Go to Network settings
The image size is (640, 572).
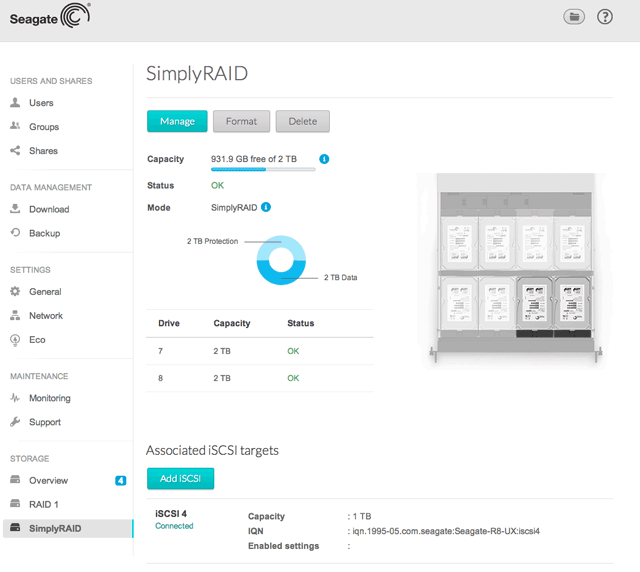pos(46,316)
